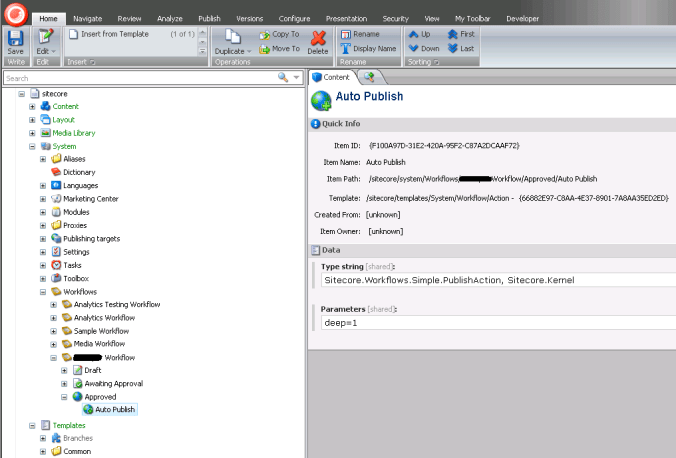Click the Search input field

click(x=140, y=78)
